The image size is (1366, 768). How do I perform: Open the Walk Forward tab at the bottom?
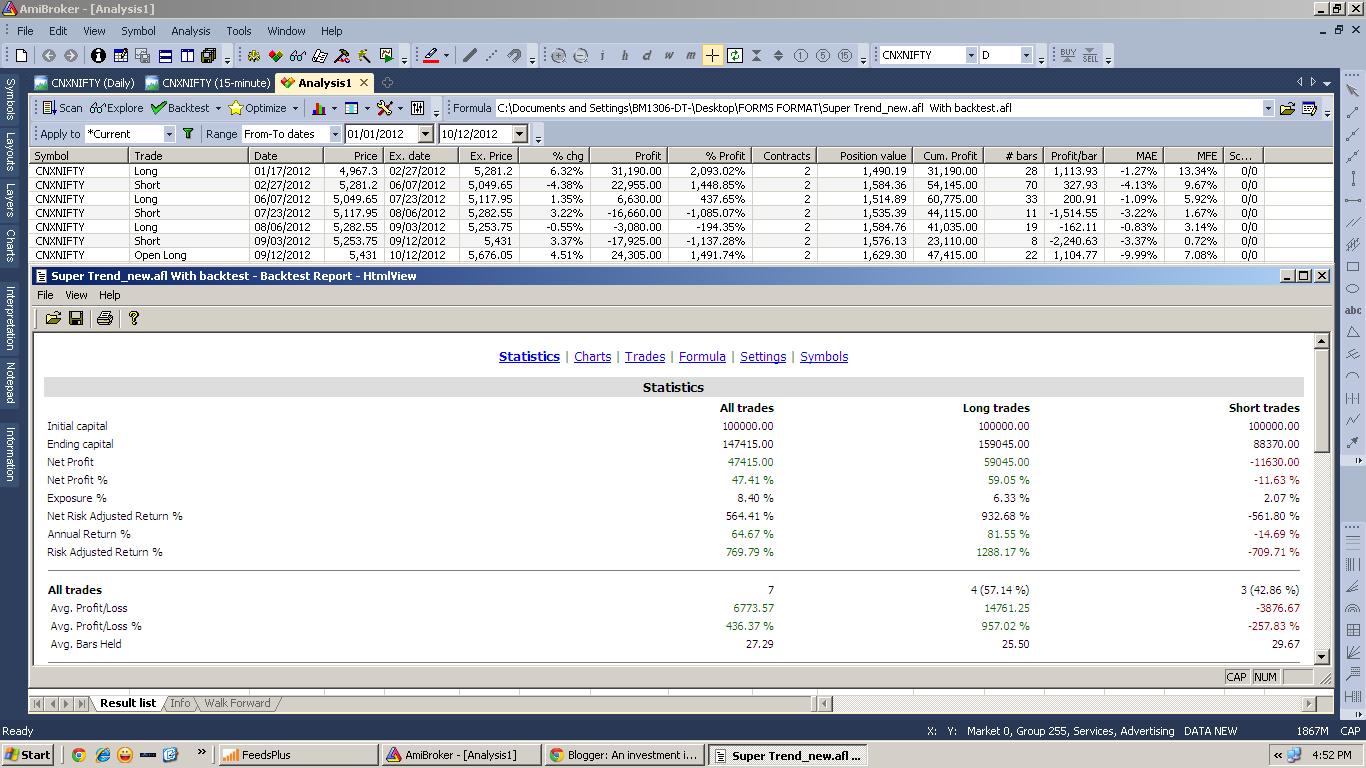237,703
